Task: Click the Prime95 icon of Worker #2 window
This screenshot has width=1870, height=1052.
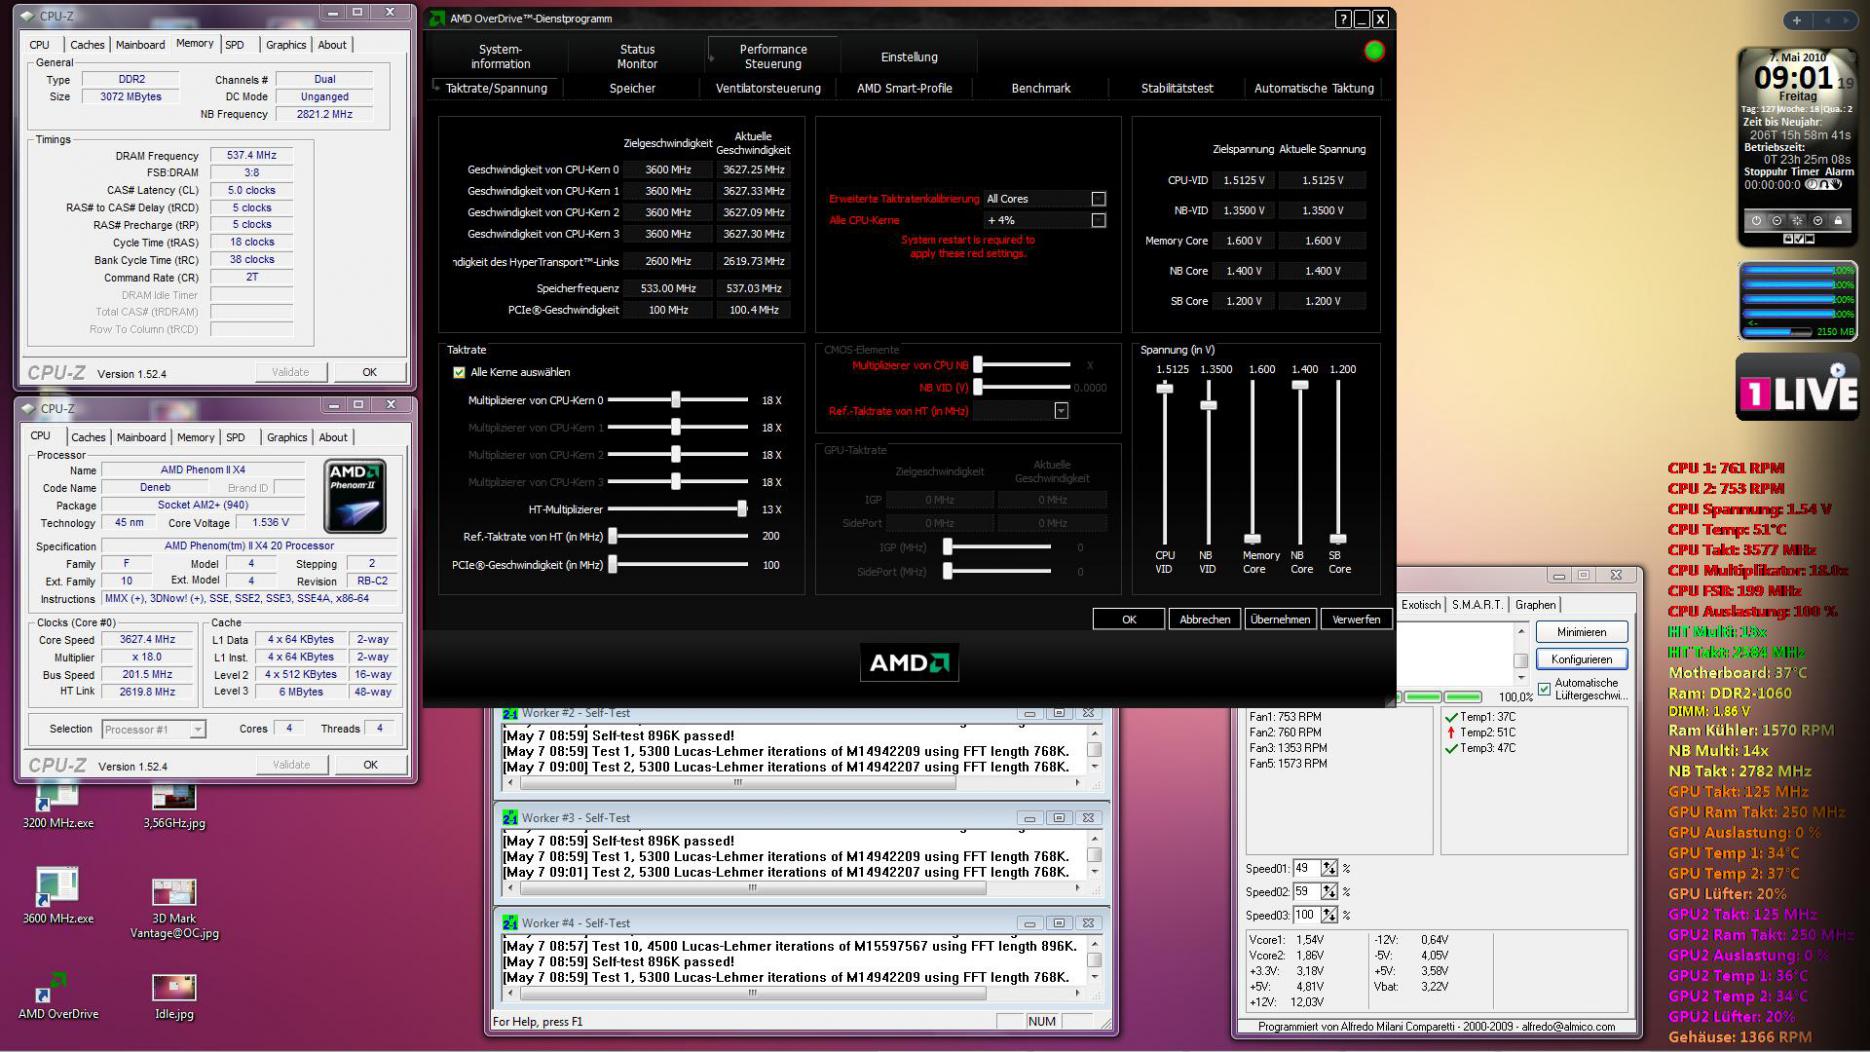Action: pyautogui.click(x=510, y=713)
